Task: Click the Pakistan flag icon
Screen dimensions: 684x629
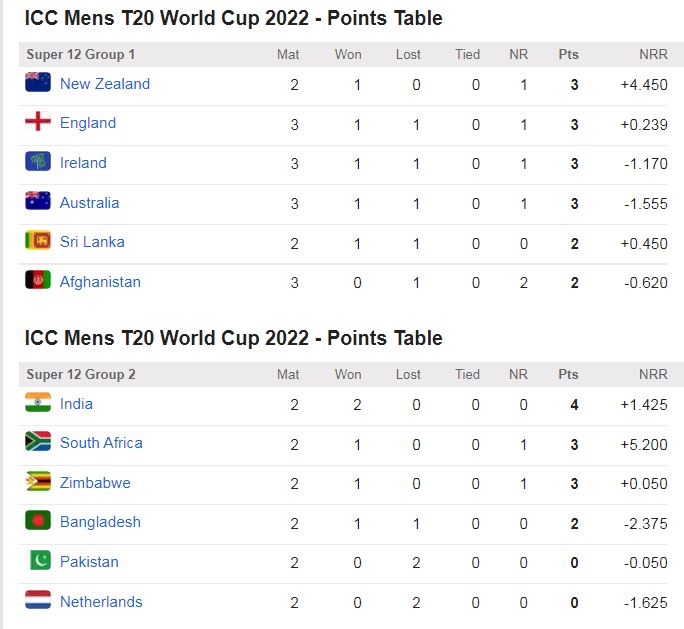Action: (x=38, y=561)
